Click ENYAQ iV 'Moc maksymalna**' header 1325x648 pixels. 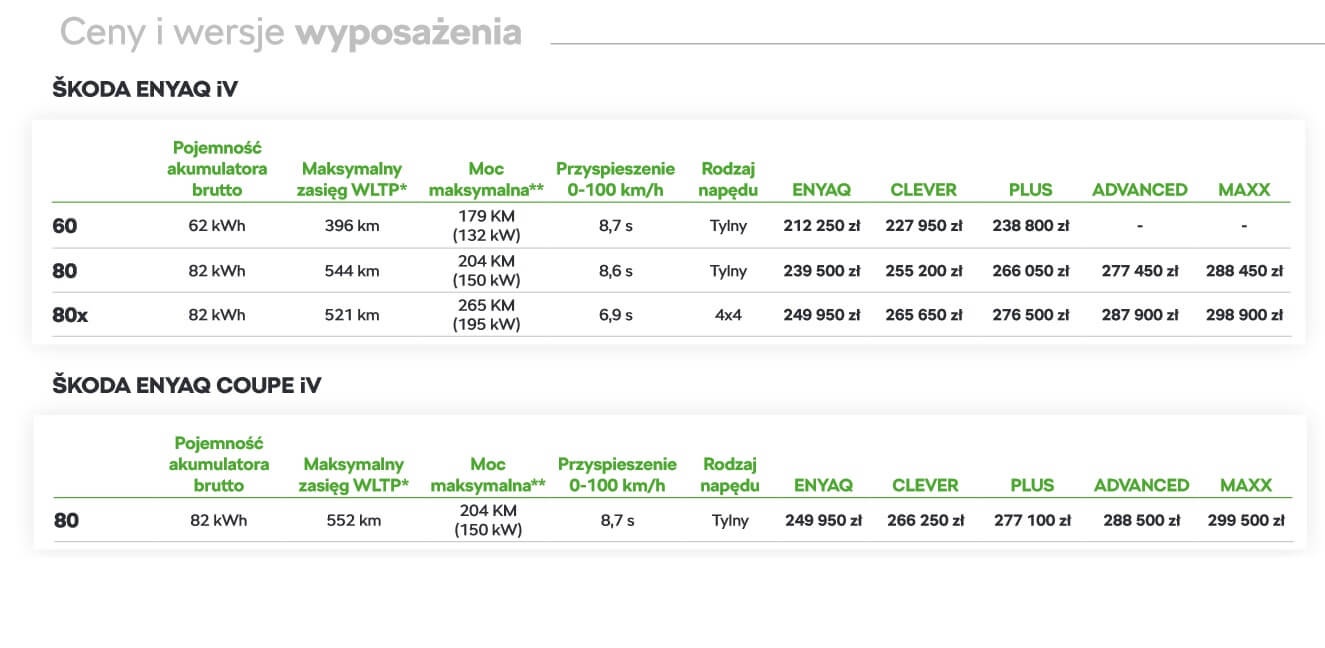(486, 179)
